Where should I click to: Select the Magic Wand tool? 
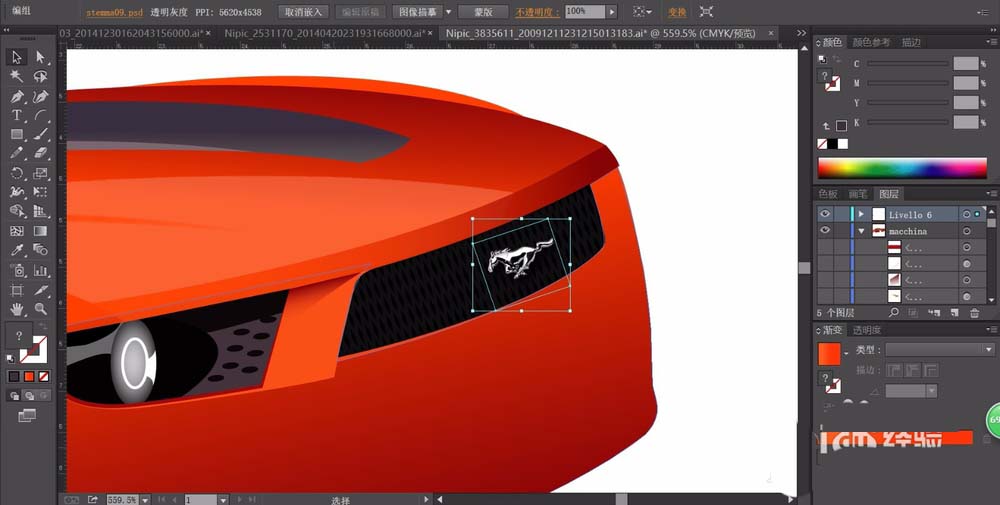(x=17, y=77)
